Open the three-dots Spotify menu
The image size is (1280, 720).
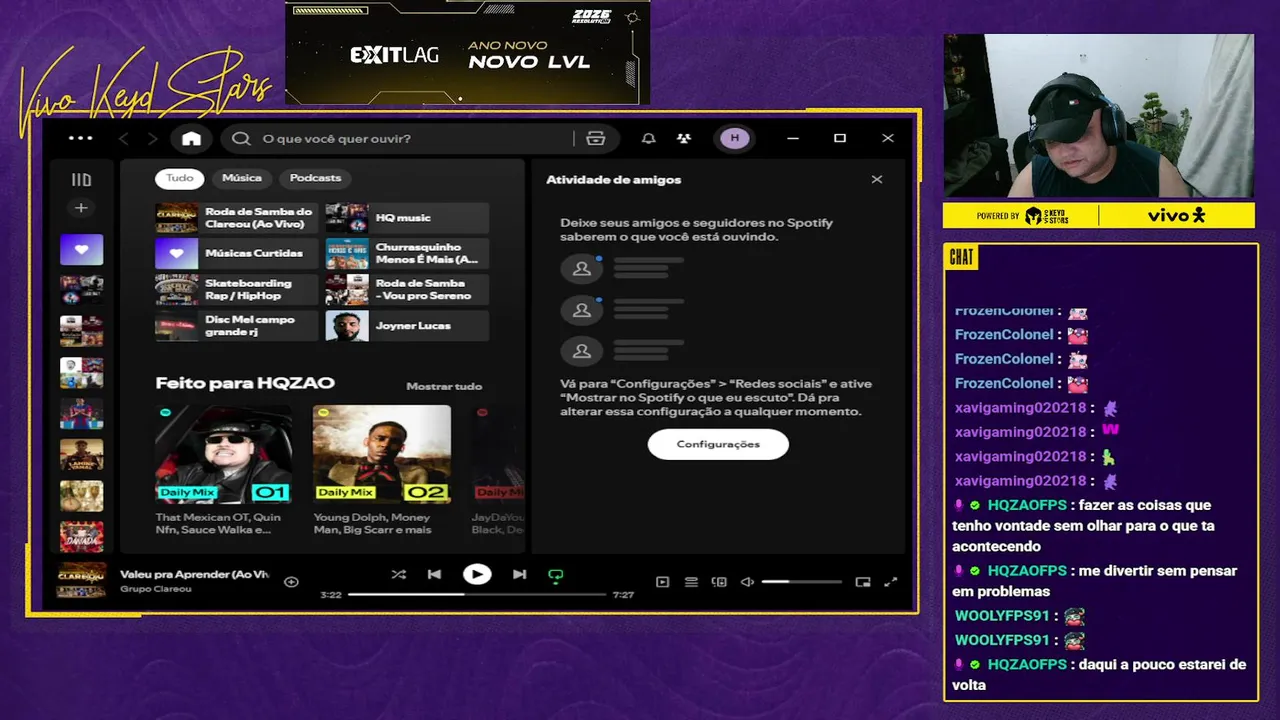[x=80, y=138]
